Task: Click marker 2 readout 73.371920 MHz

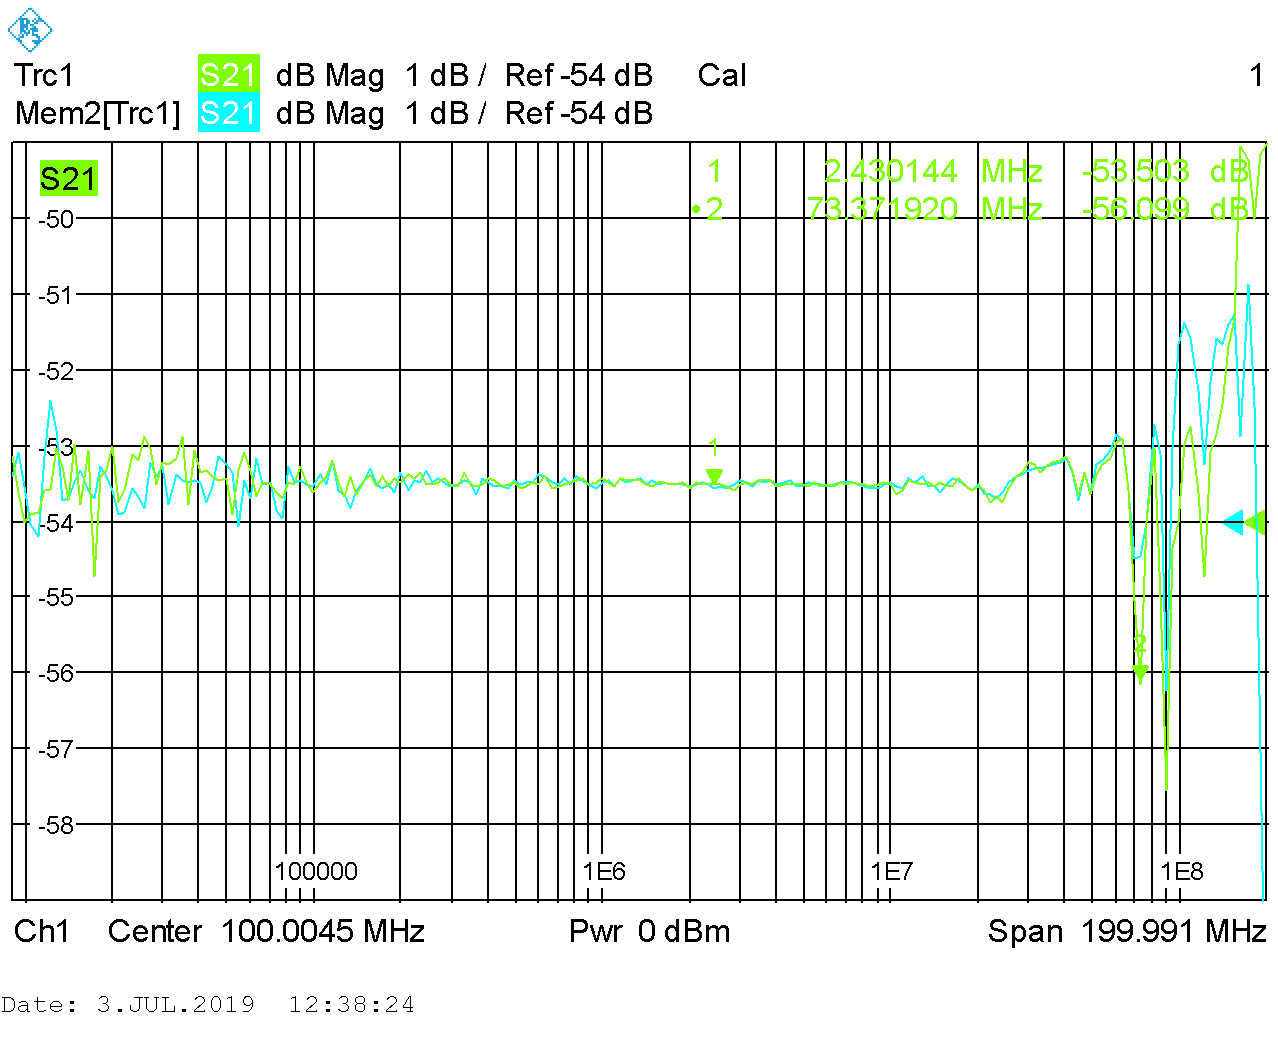Action: [882, 209]
